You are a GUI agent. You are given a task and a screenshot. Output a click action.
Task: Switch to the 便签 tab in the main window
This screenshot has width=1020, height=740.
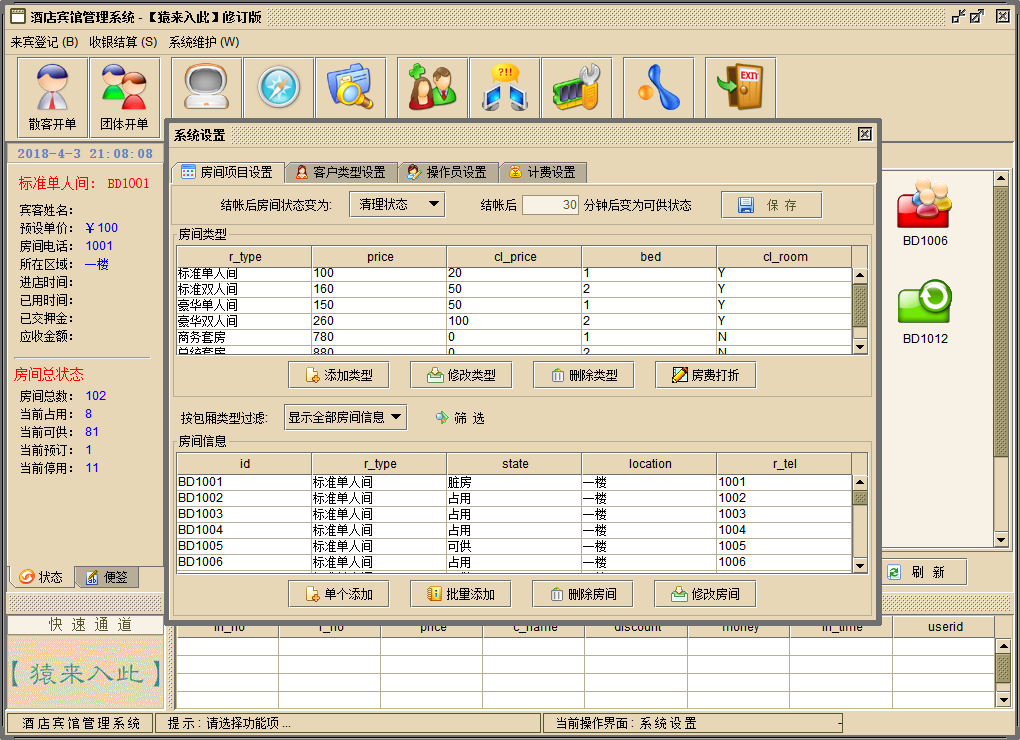tap(107, 577)
